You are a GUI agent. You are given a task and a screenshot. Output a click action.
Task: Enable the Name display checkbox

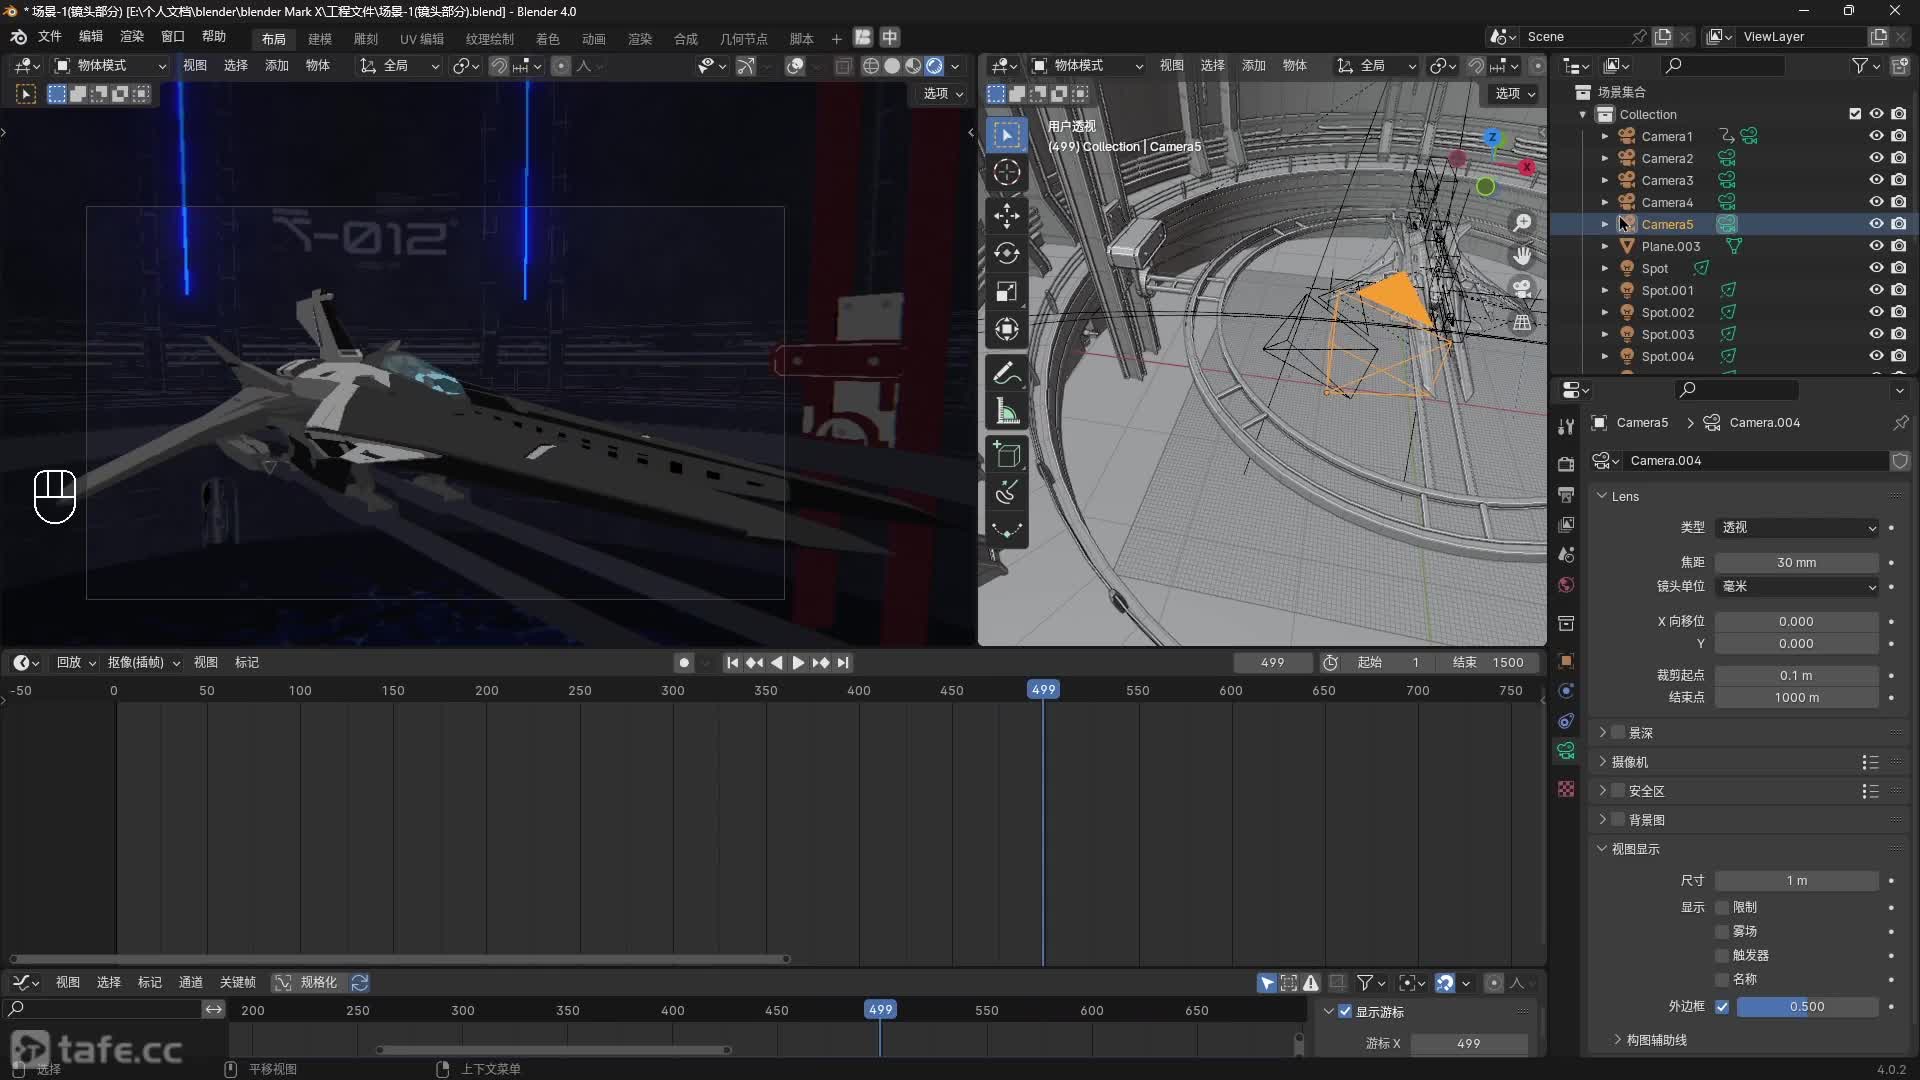click(1722, 979)
